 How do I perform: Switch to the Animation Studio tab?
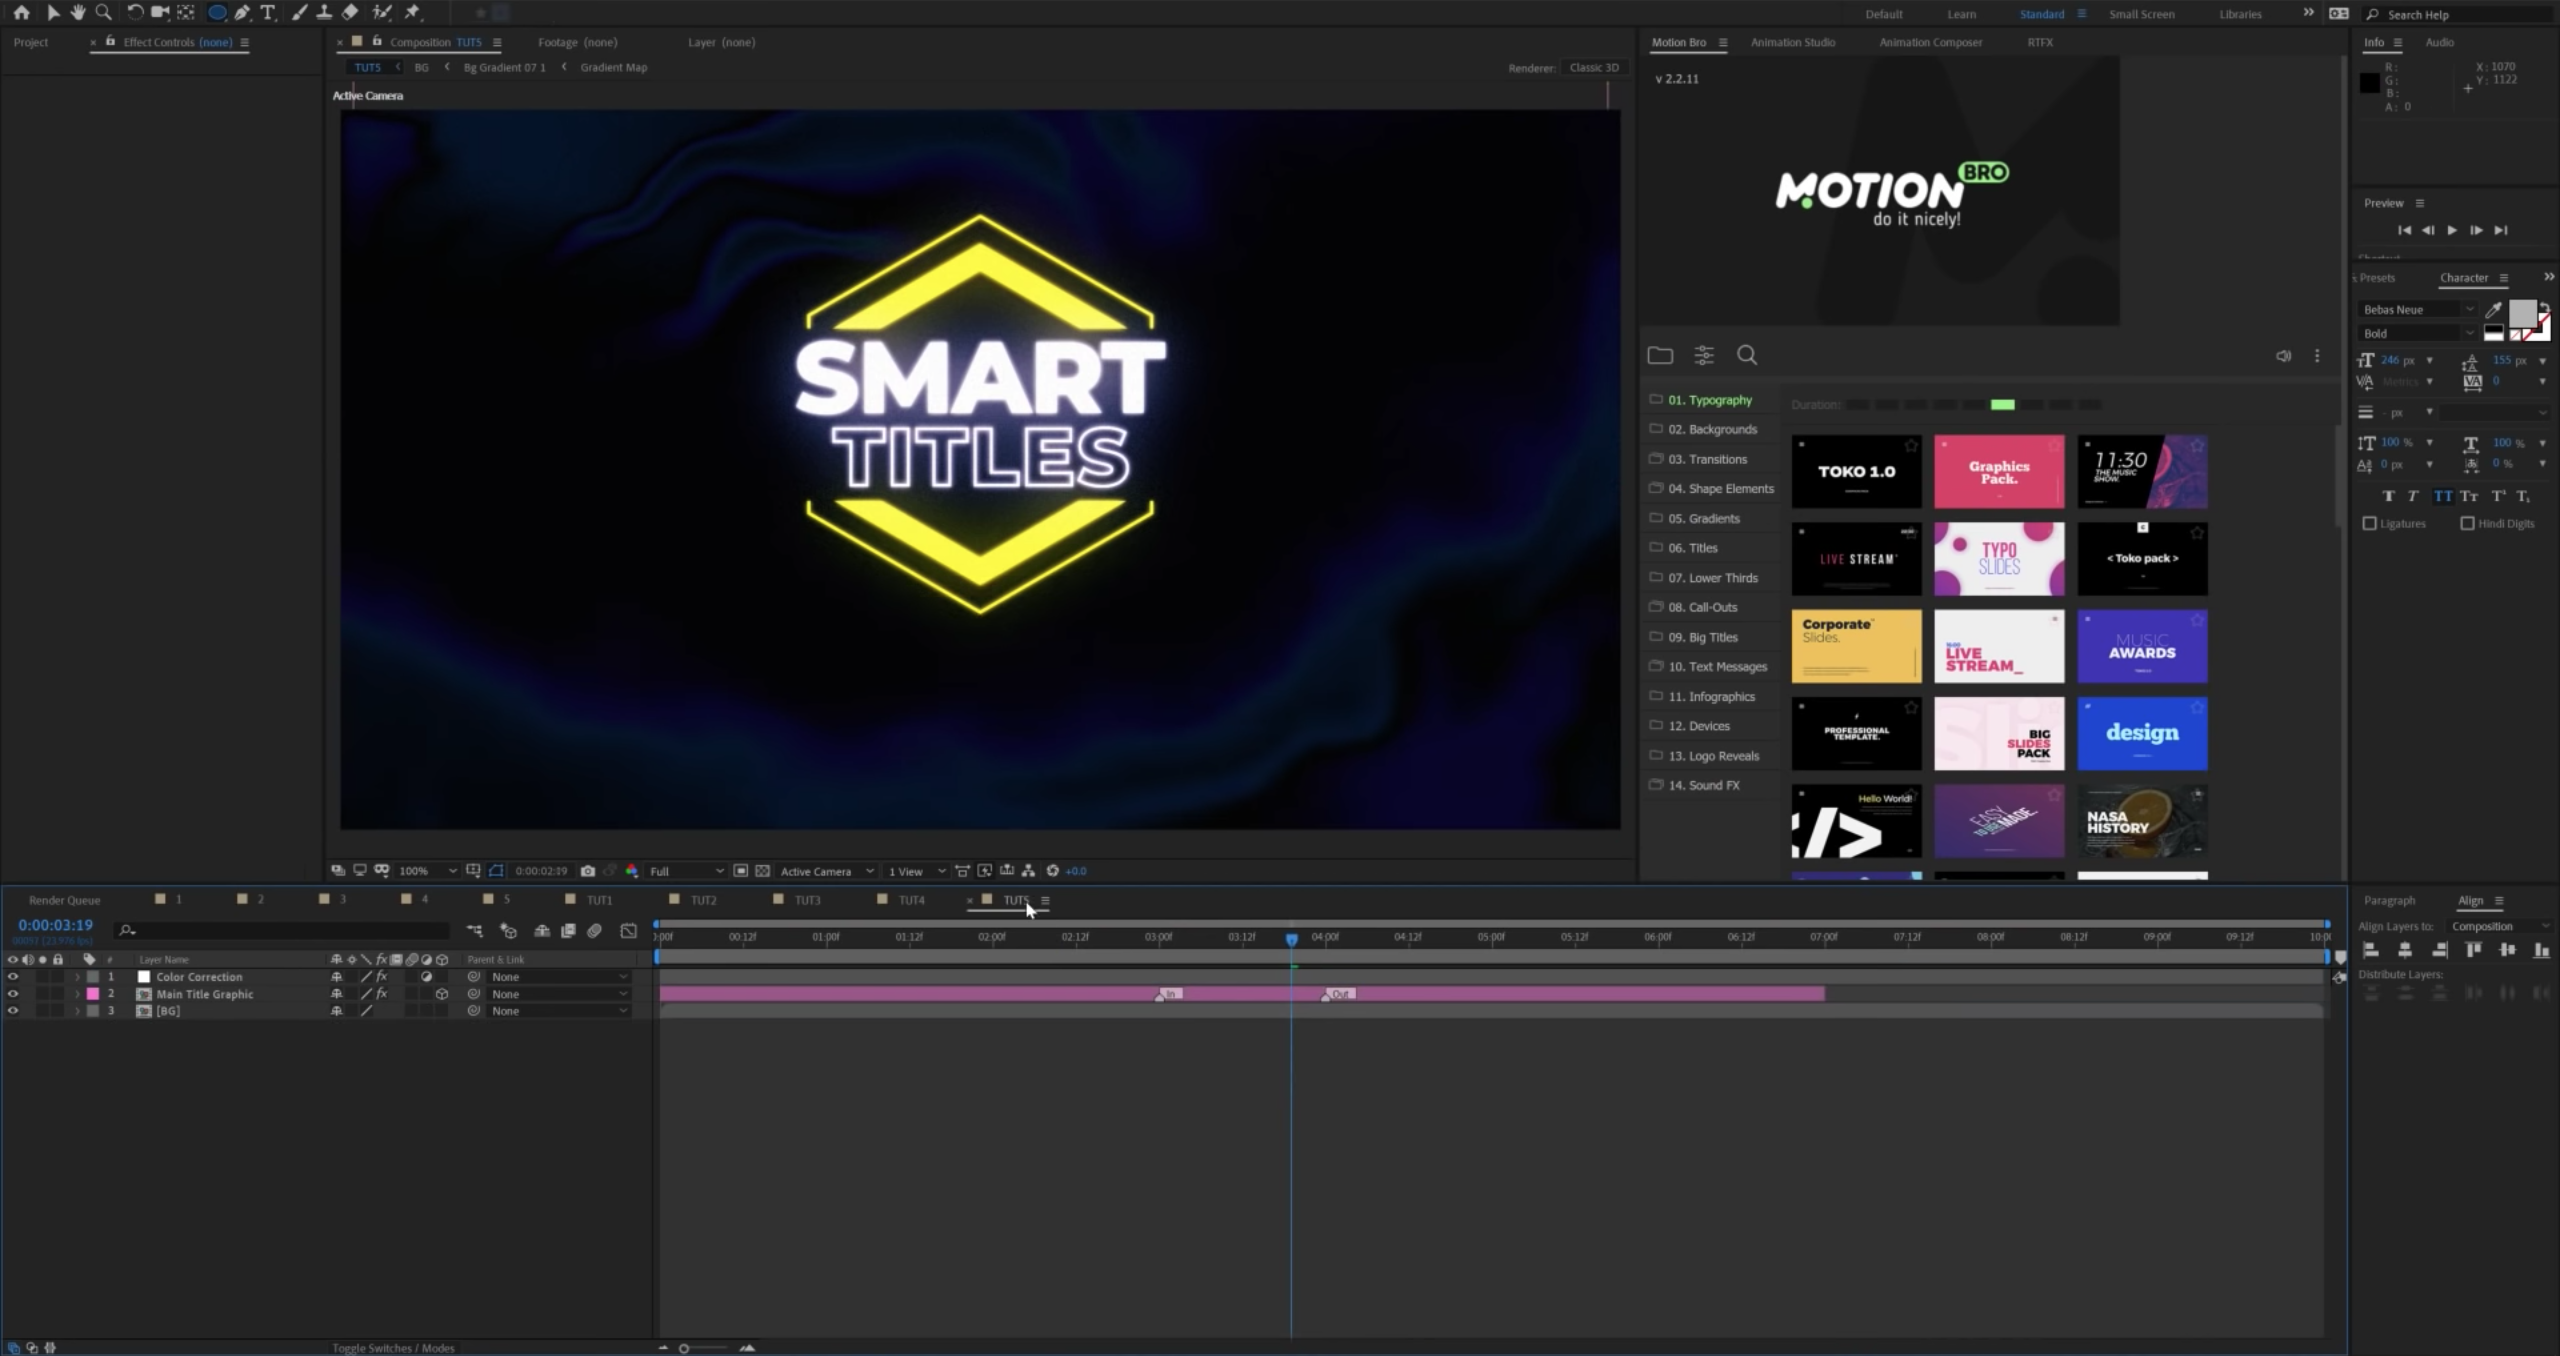[x=1793, y=42]
